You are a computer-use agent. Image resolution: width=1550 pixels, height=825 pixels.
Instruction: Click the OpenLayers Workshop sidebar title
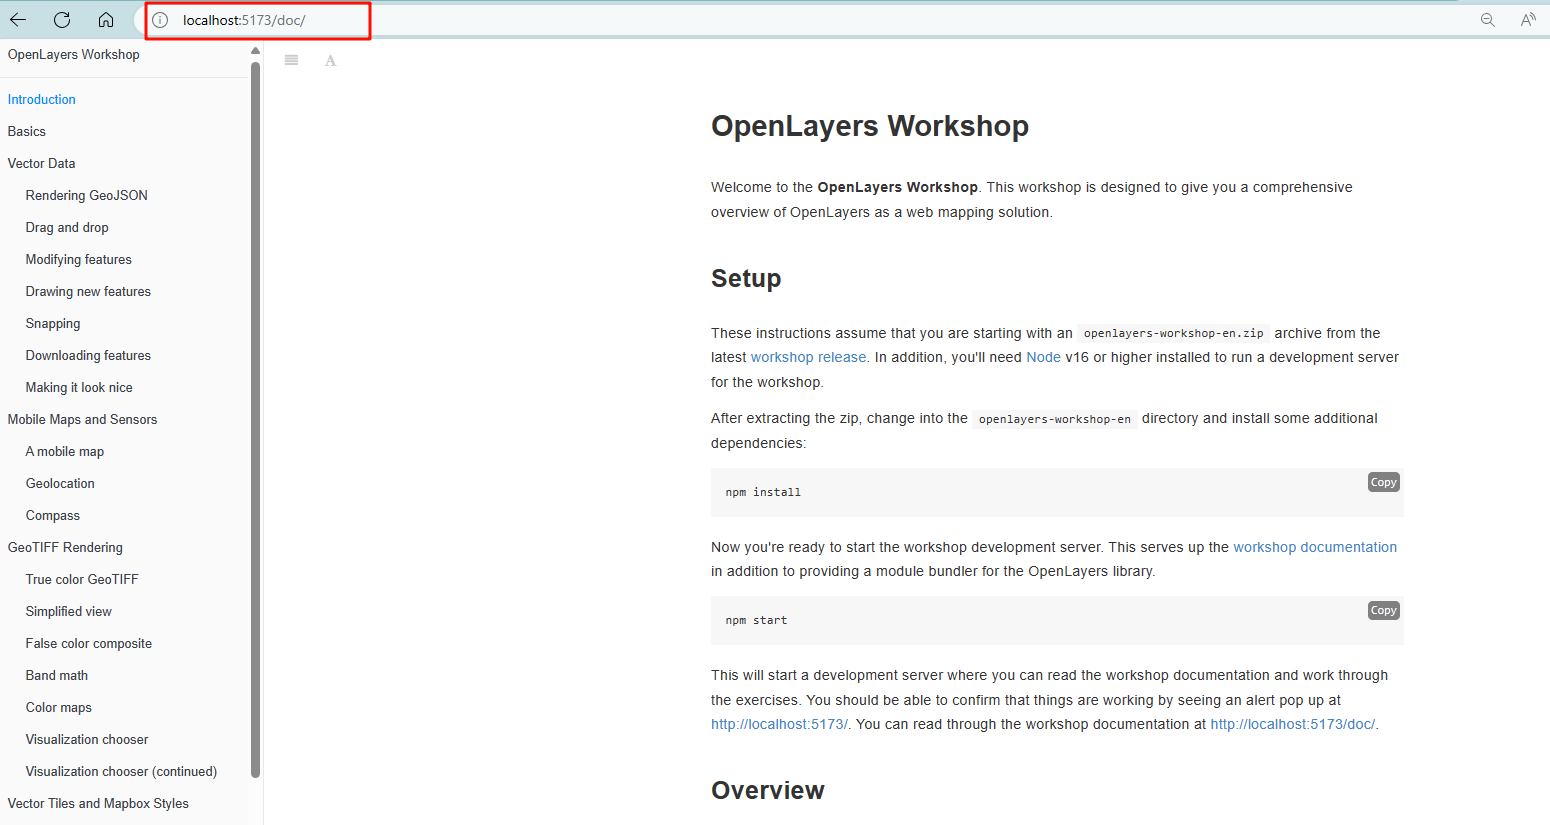74,55
